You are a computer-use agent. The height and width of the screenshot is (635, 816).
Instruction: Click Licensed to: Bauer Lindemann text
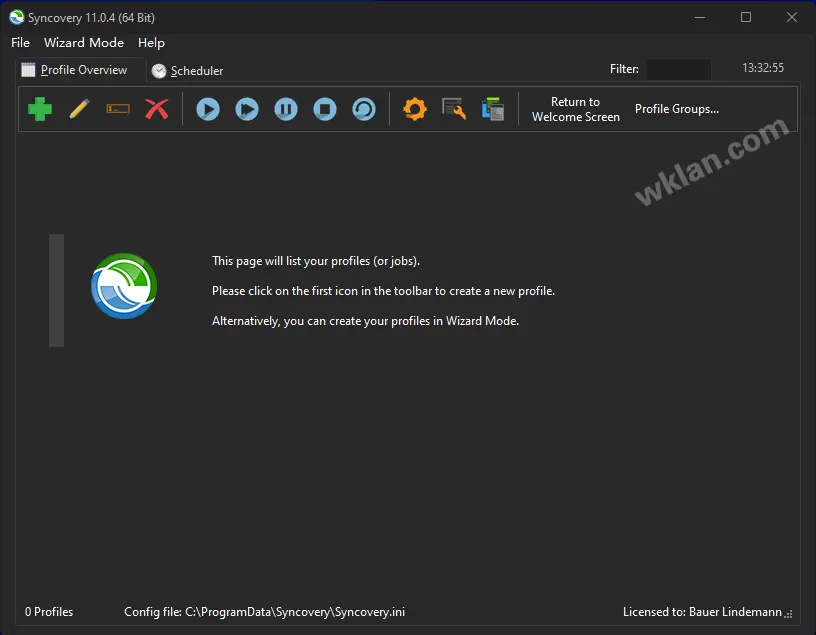tap(702, 612)
